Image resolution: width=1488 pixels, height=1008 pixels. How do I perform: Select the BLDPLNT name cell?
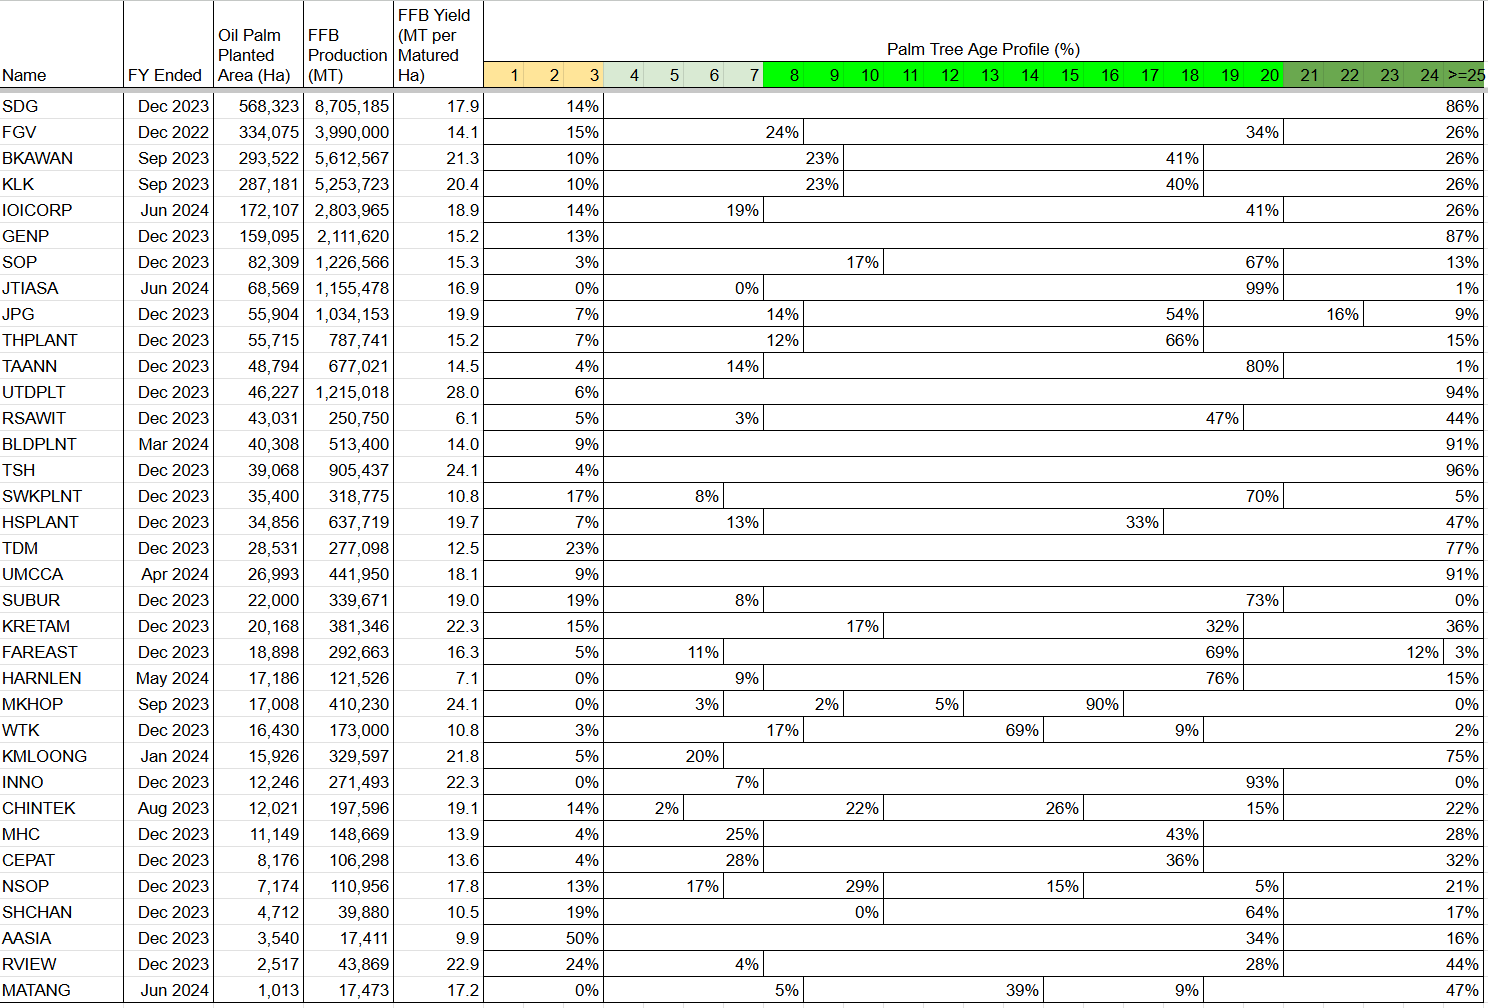click(62, 444)
